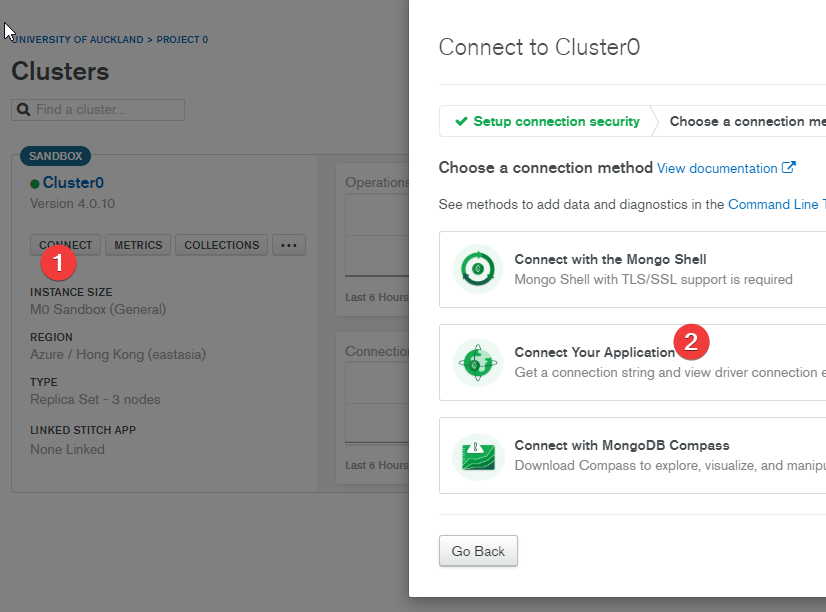Click the search magnifier icon in cluster search

tap(23, 110)
